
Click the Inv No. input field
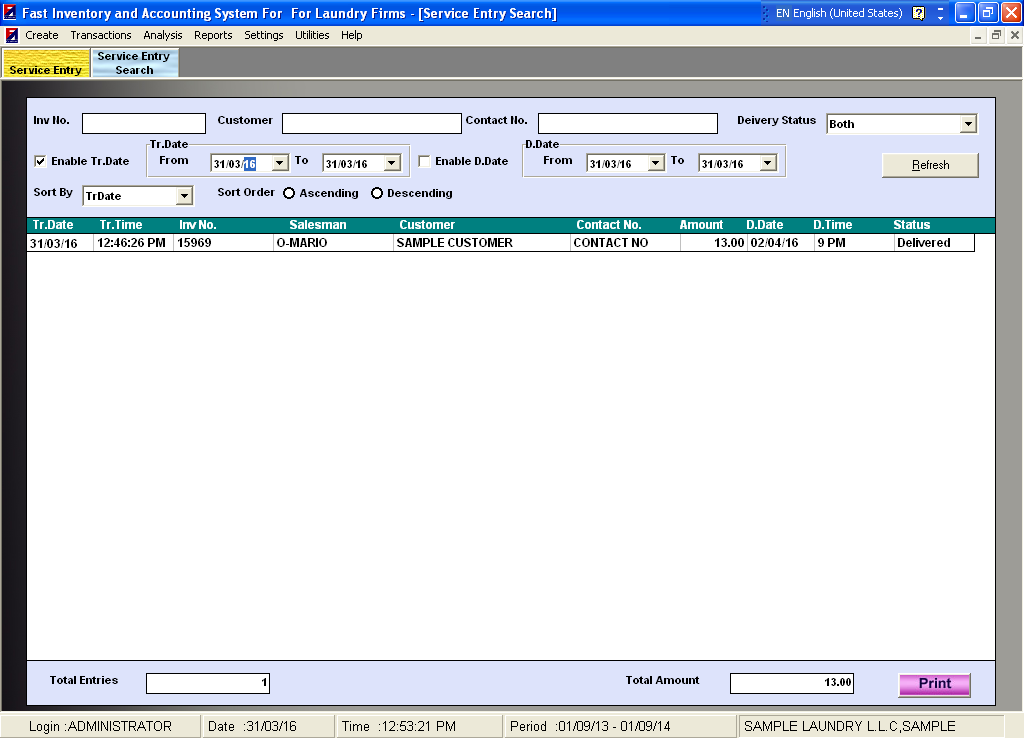(143, 123)
